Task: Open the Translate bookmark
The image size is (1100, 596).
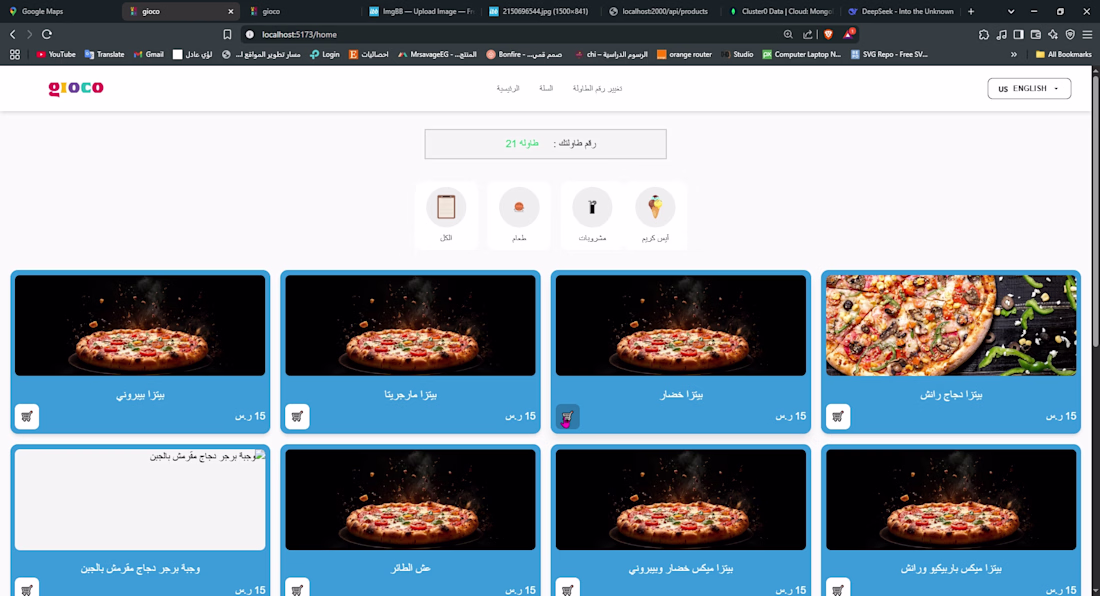Action: (104, 54)
